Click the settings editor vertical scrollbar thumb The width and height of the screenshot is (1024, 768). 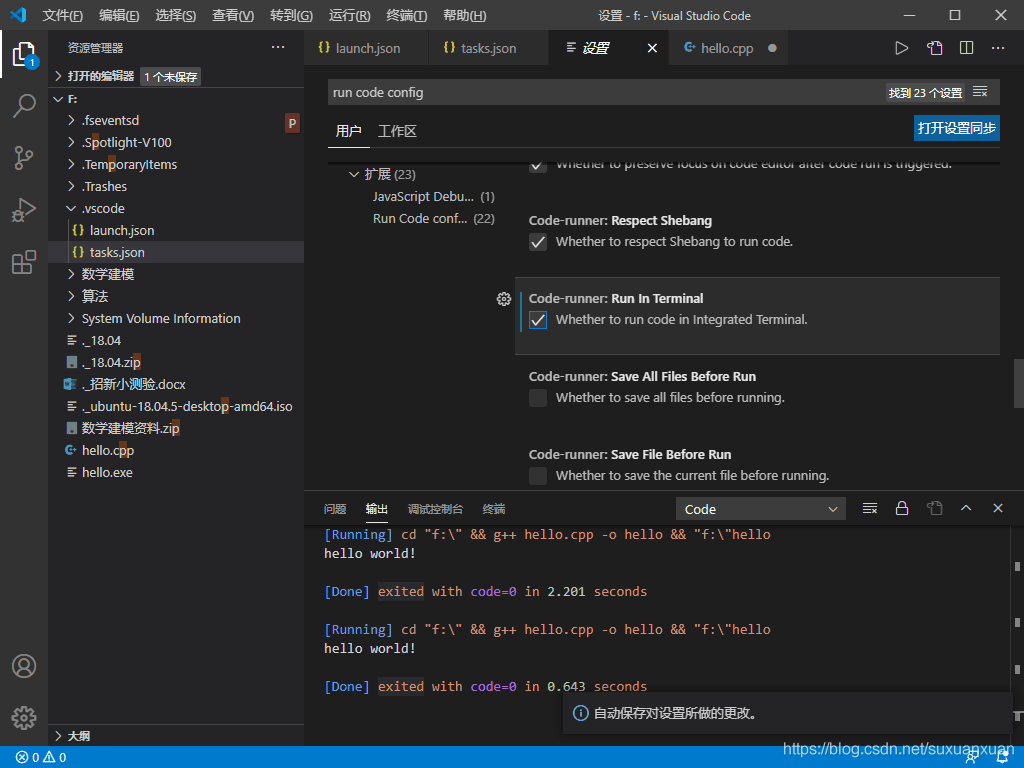[1018, 383]
